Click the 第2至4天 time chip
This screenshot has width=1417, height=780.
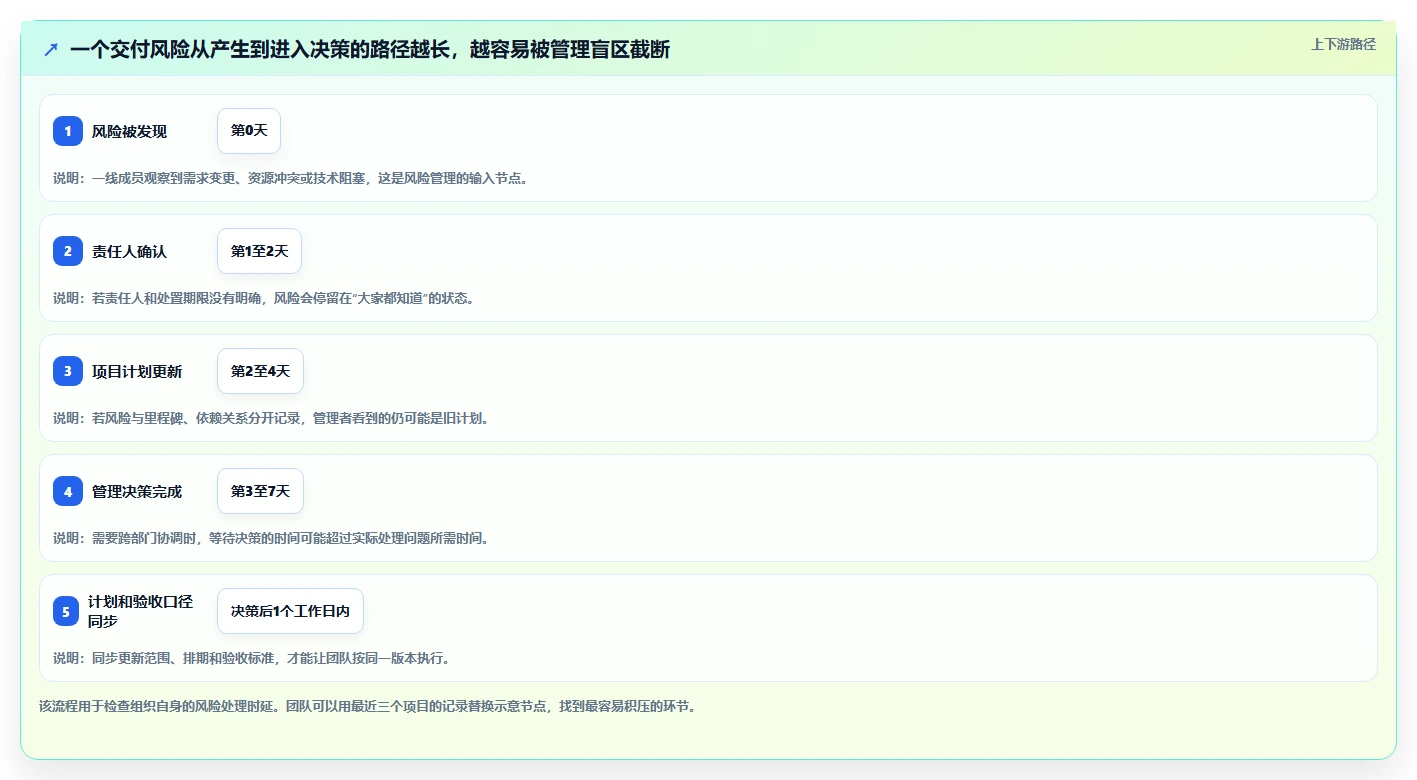click(x=260, y=371)
